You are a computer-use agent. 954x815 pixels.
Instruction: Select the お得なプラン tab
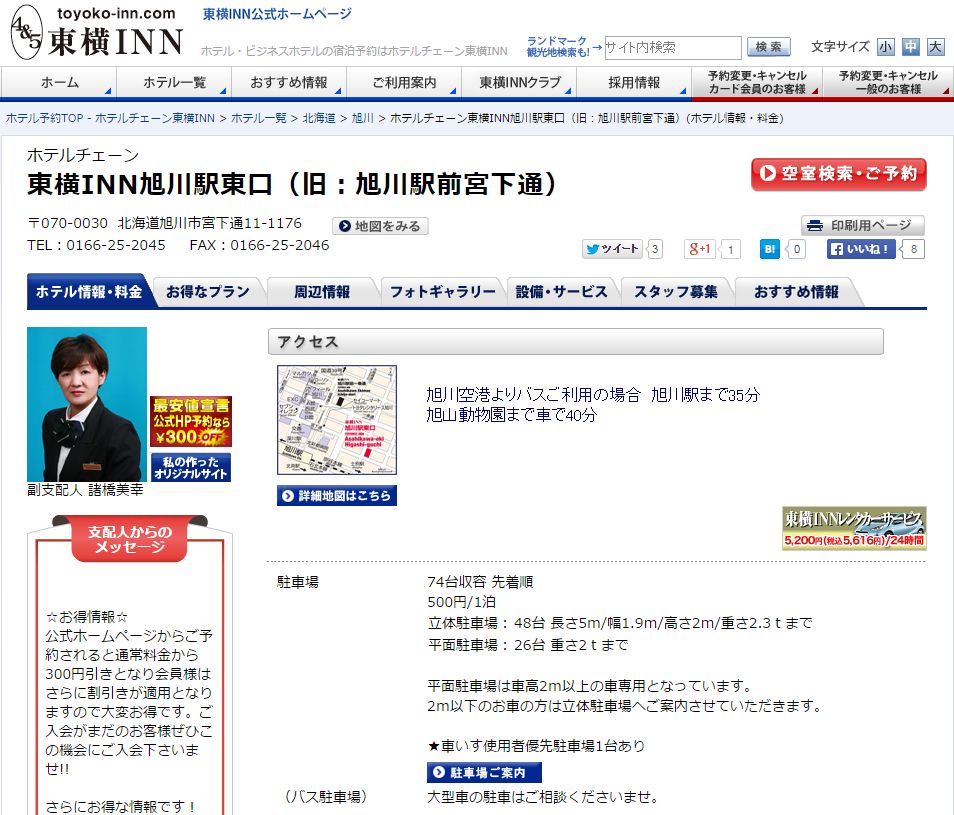pos(207,292)
